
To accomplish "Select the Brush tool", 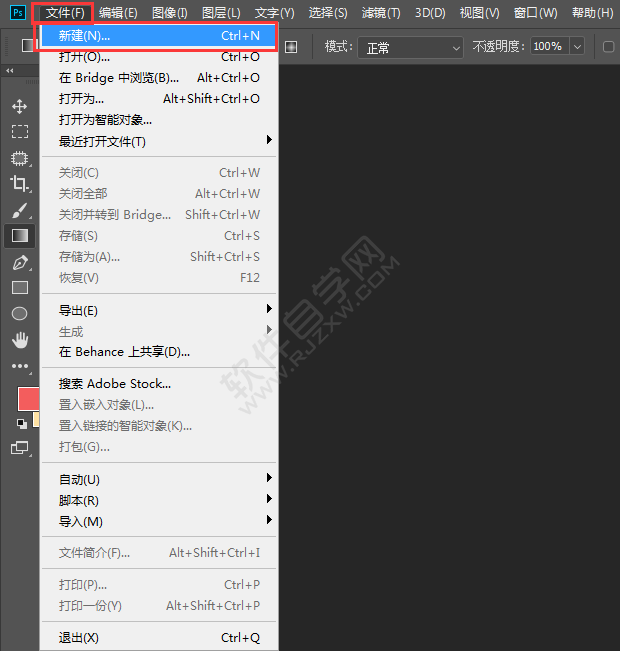I will (x=20, y=210).
